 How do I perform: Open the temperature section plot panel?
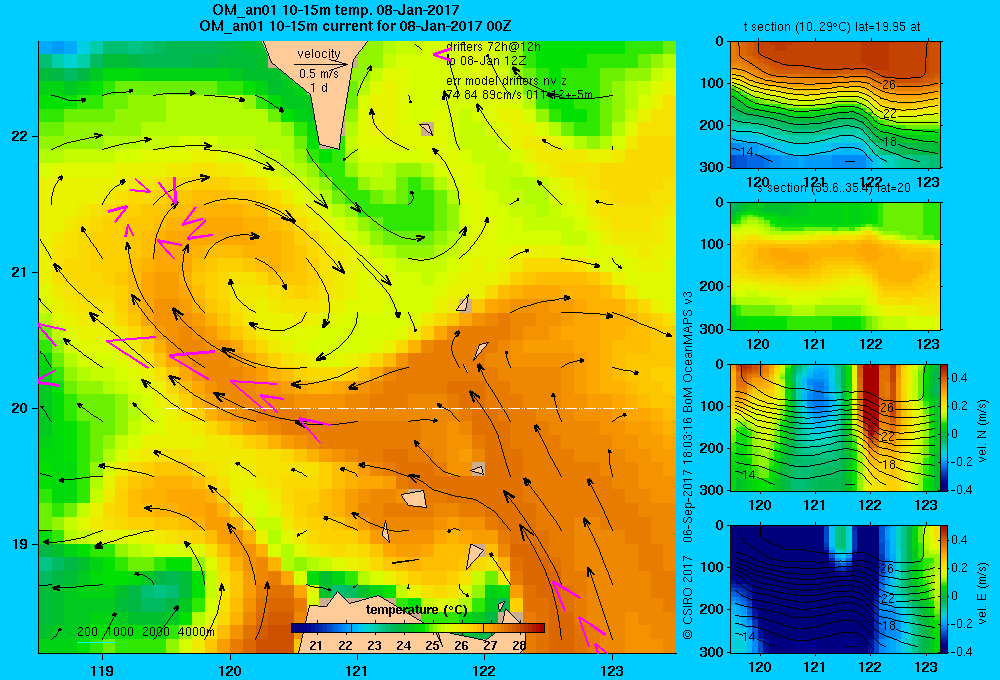(835, 105)
